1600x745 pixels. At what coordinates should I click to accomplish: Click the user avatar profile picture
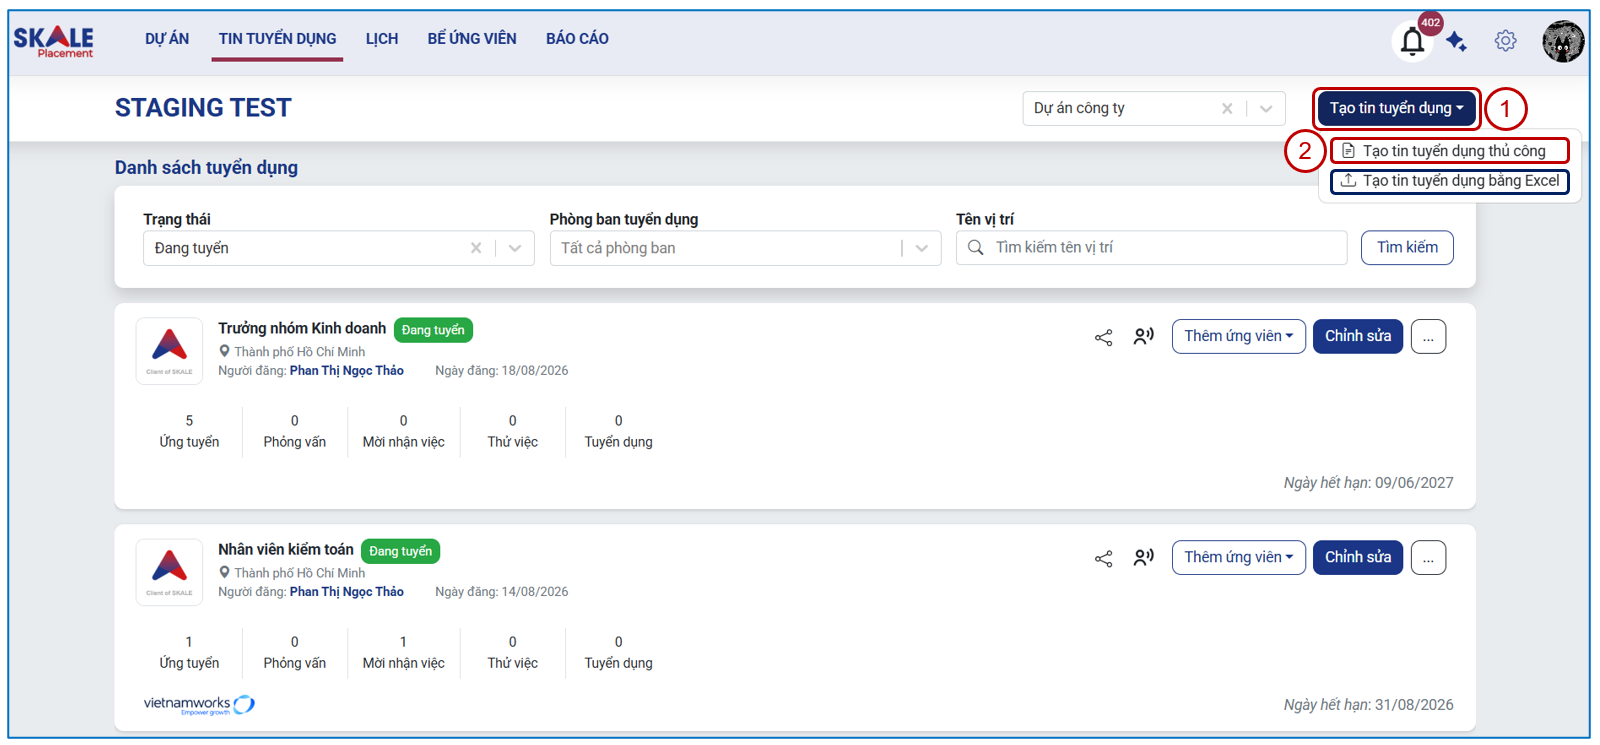tap(1563, 41)
